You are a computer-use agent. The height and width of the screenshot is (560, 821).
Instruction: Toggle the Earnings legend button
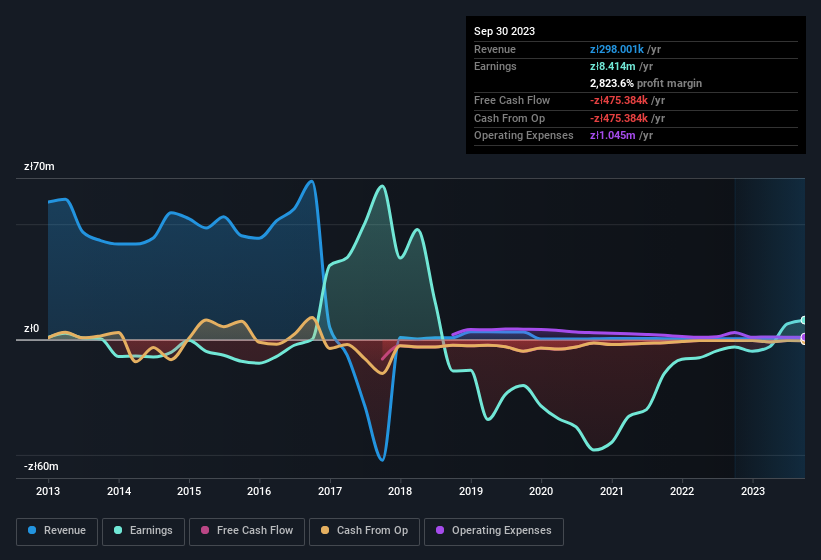[143, 531]
